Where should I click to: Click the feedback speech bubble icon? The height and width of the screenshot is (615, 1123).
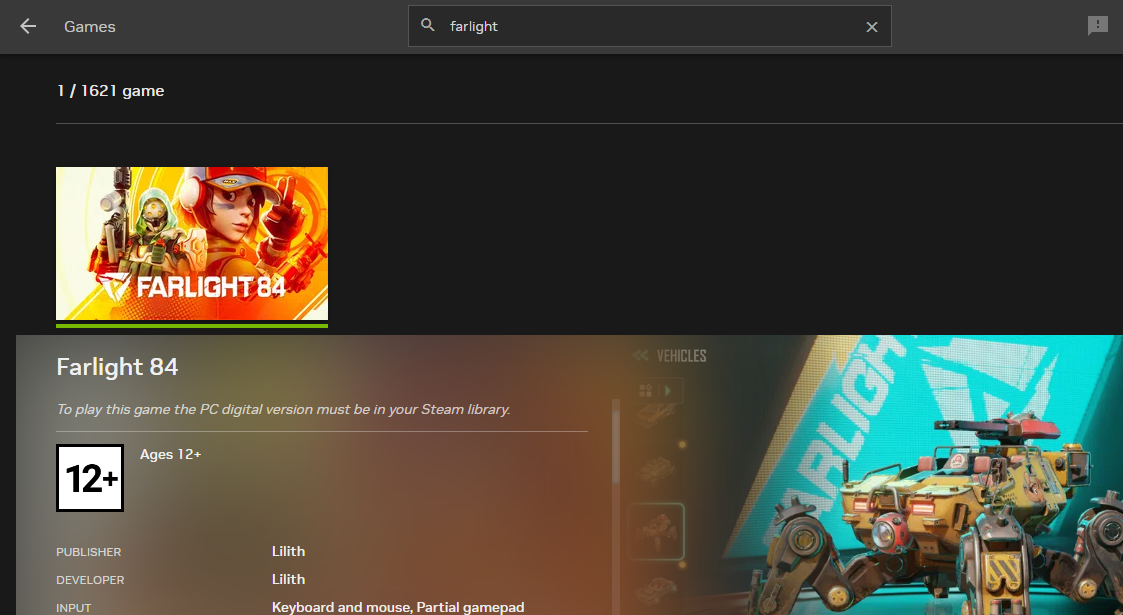point(1098,26)
